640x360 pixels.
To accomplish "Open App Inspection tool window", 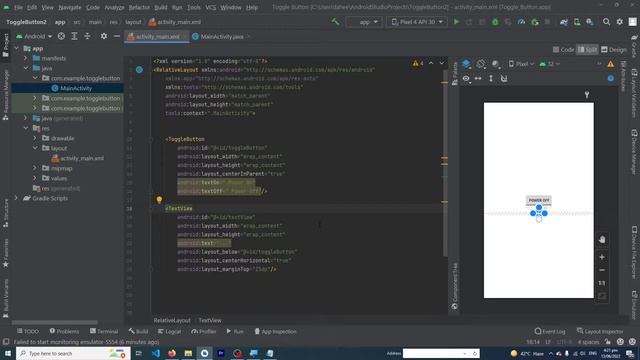I will 276,331.
